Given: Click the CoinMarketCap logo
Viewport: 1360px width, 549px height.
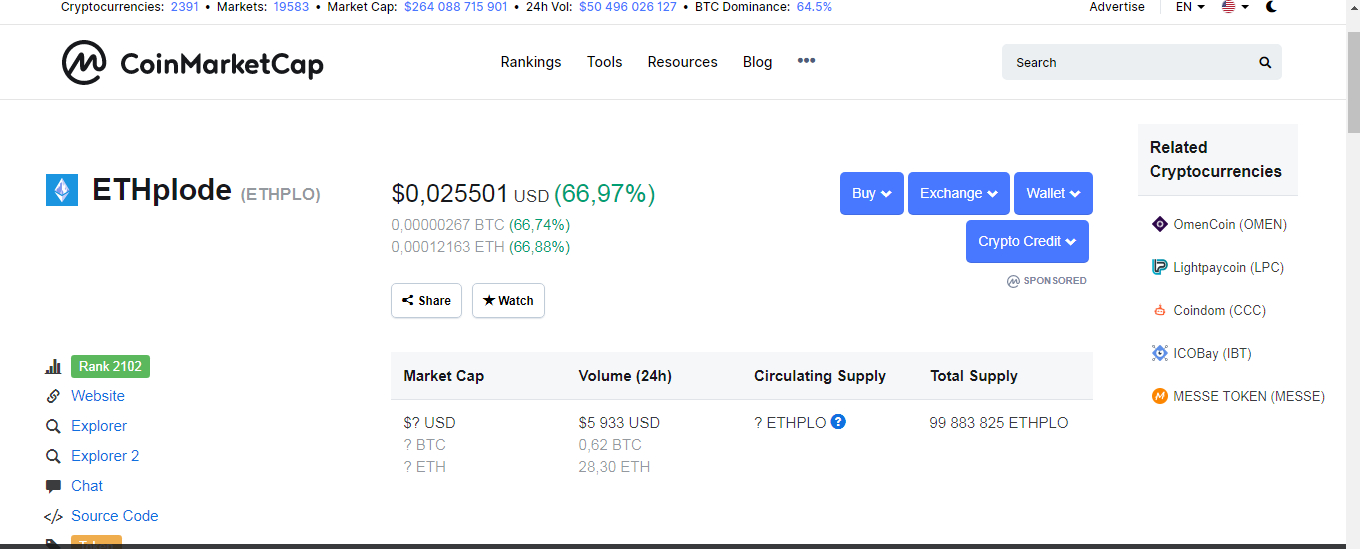Looking at the screenshot, I should pos(192,63).
